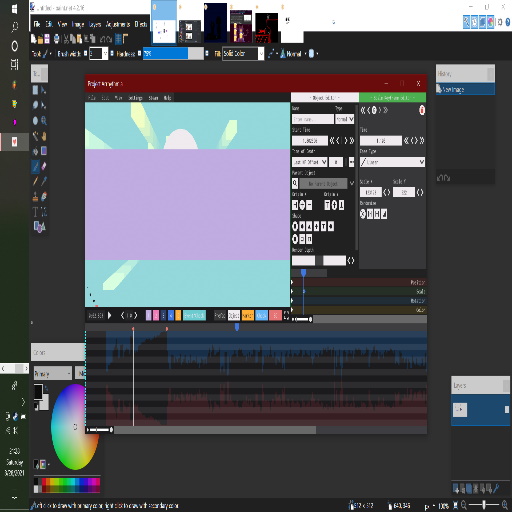Open the Ease Type Linear dropdown

click(x=392, y=162)
